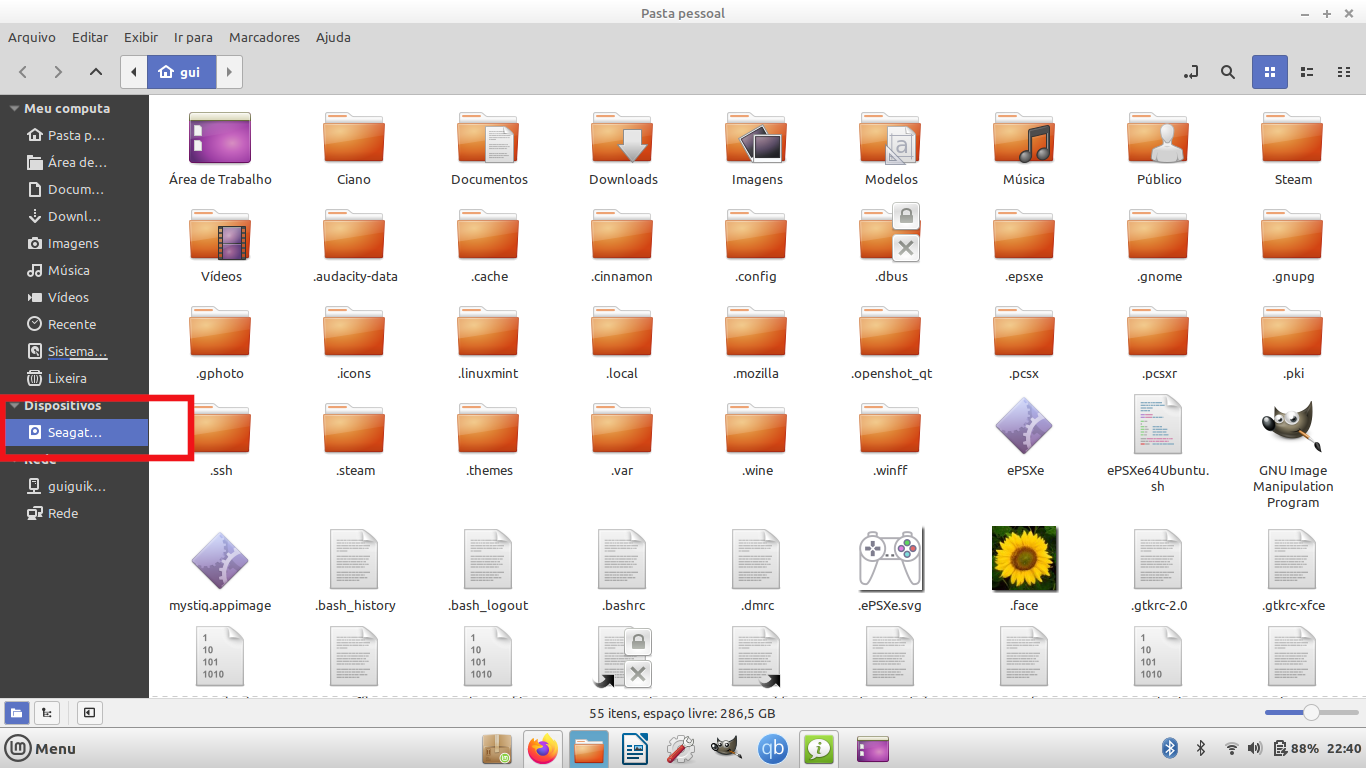Open Pasta pessoal in the sidebar
The height and width of the screenshot is (768, 1366).
click(74, 135)
